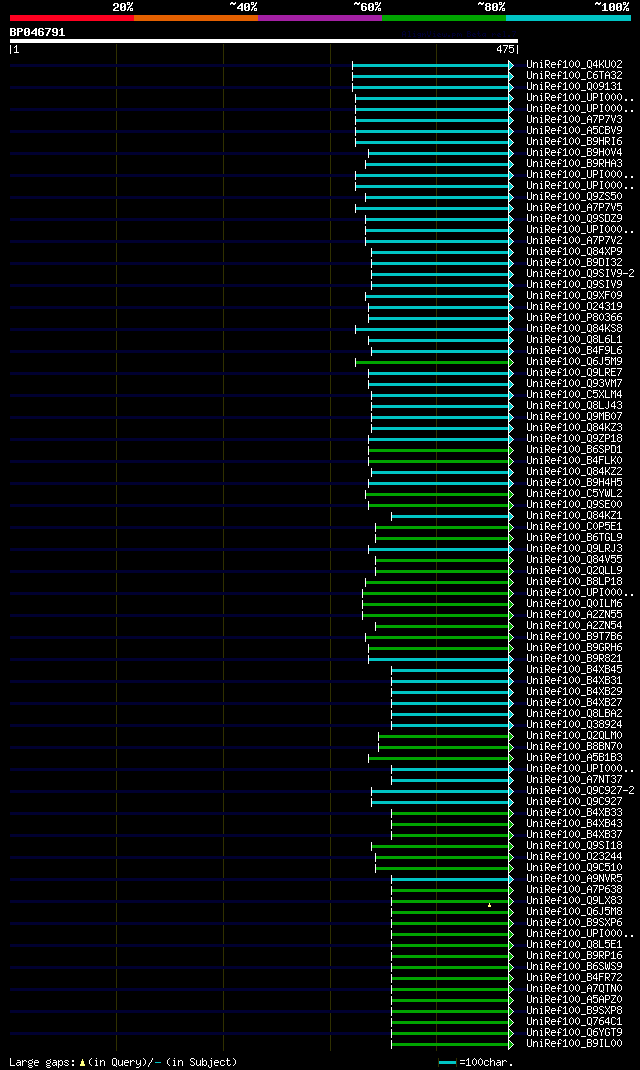Click yellow gap marker in Q9LX83 row

pos(489,905)
